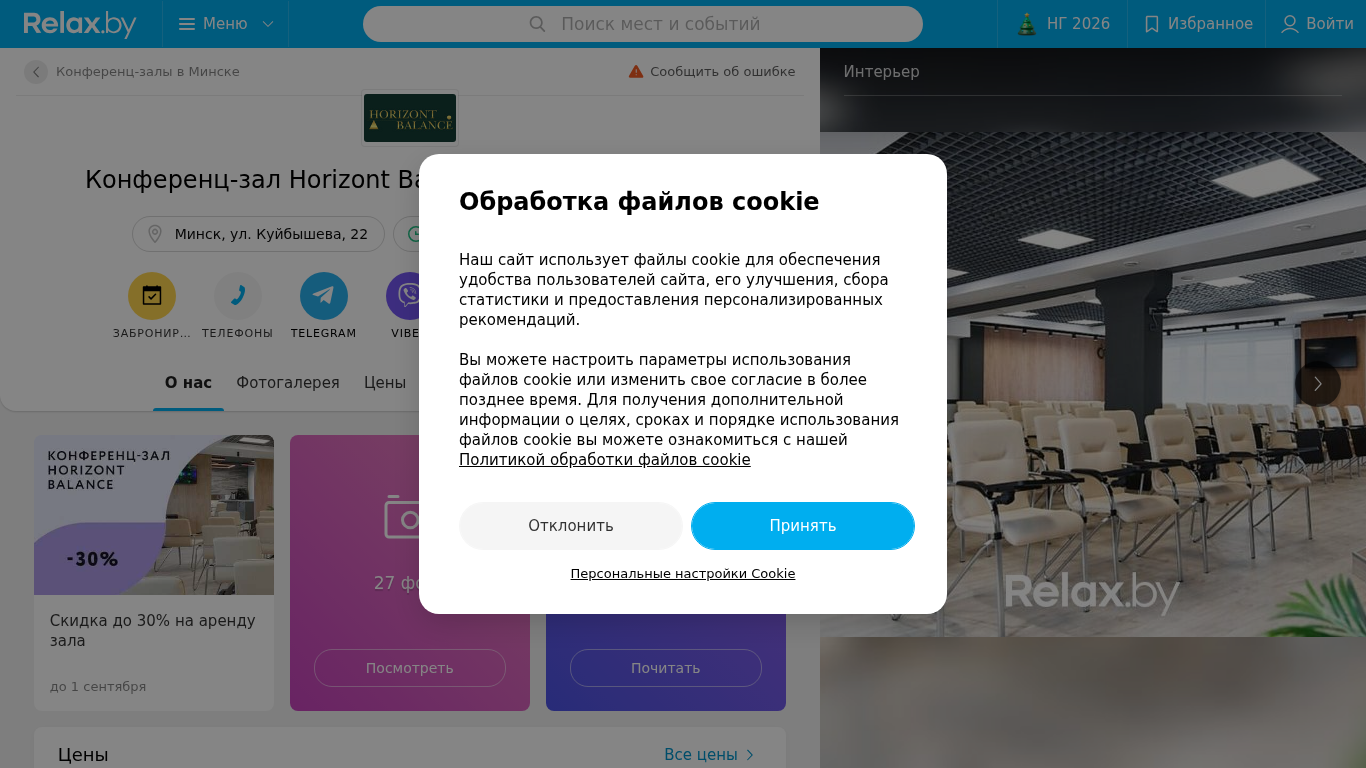
Task: Select the Цены tab
Action: point(385,383)
